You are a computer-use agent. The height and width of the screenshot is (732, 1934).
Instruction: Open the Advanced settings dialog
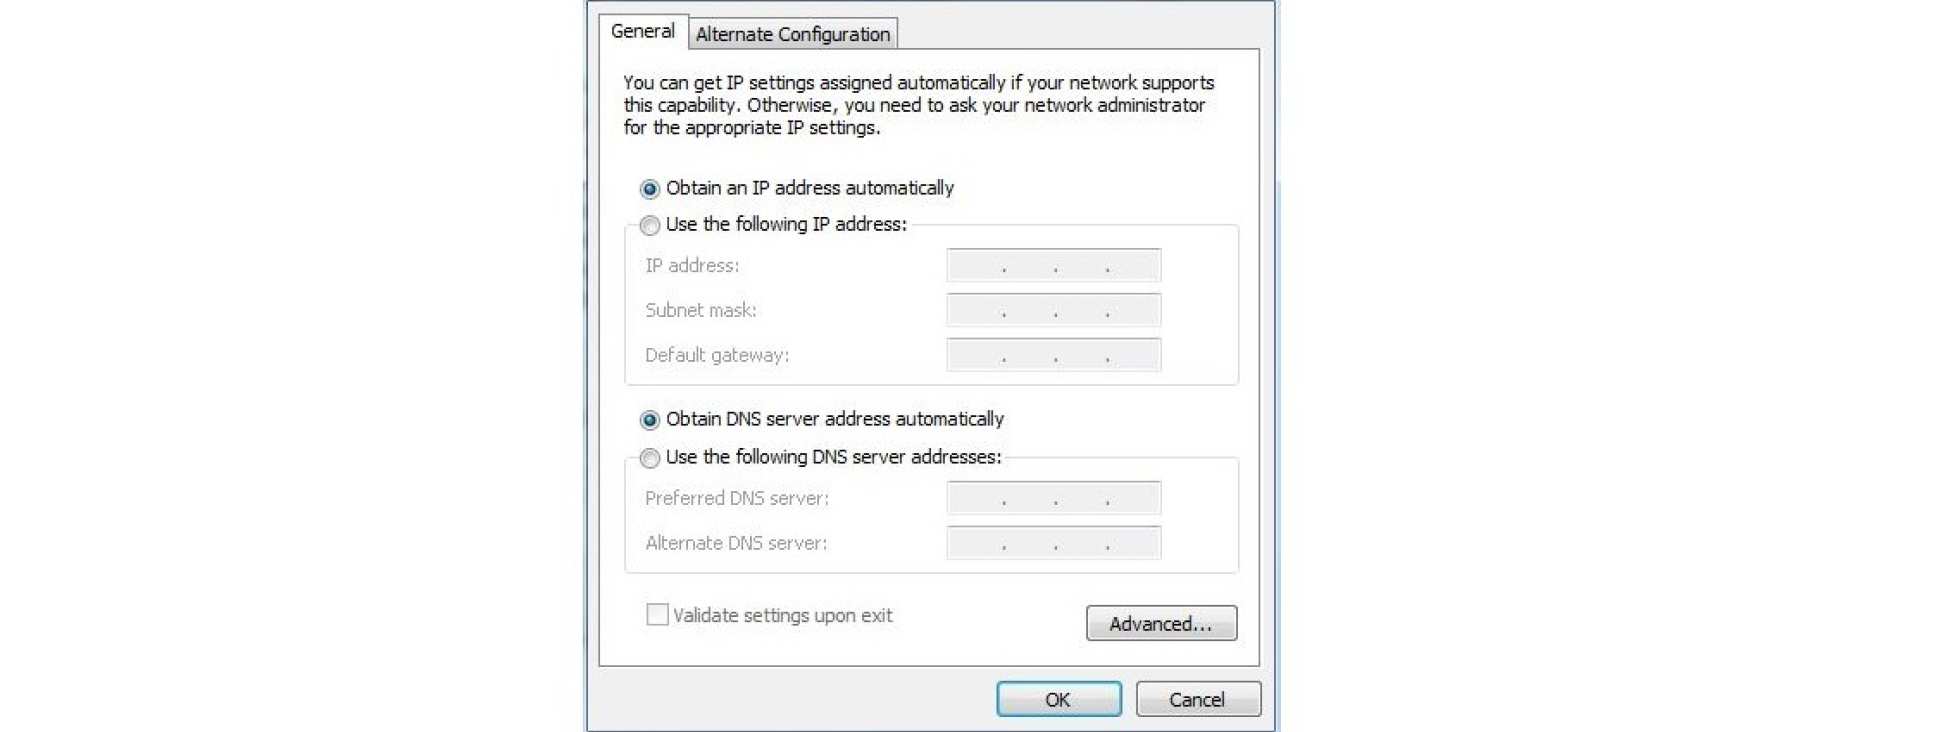tap(1161, 623)
